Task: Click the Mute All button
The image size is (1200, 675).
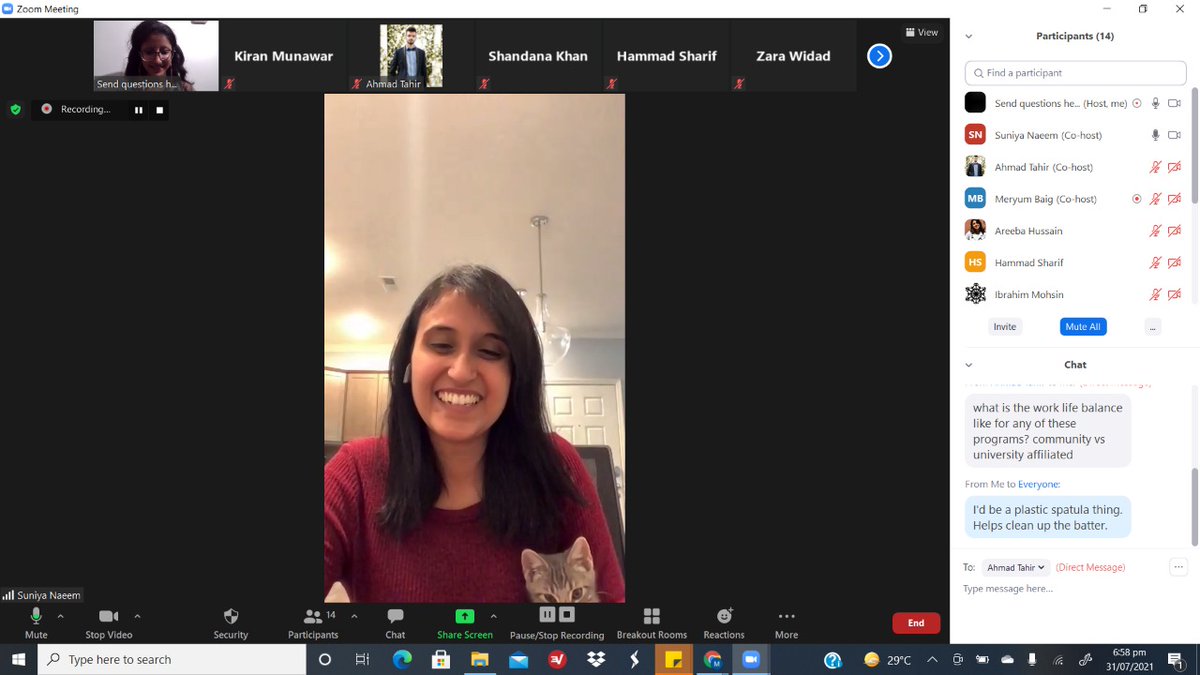Action: point(1083,327)
